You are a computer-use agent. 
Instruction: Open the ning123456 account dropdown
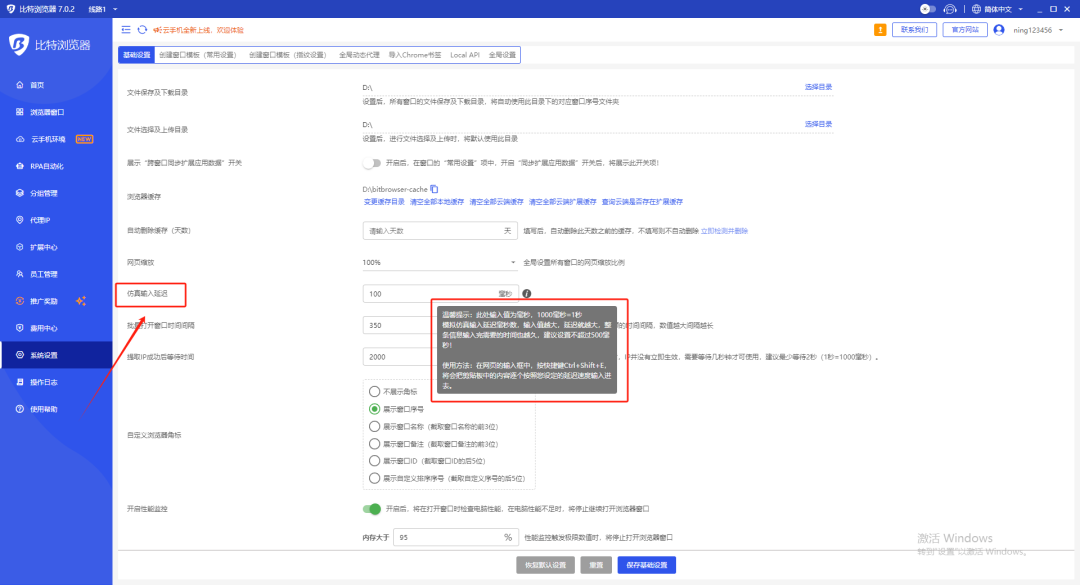click(x=1030, y=30)
